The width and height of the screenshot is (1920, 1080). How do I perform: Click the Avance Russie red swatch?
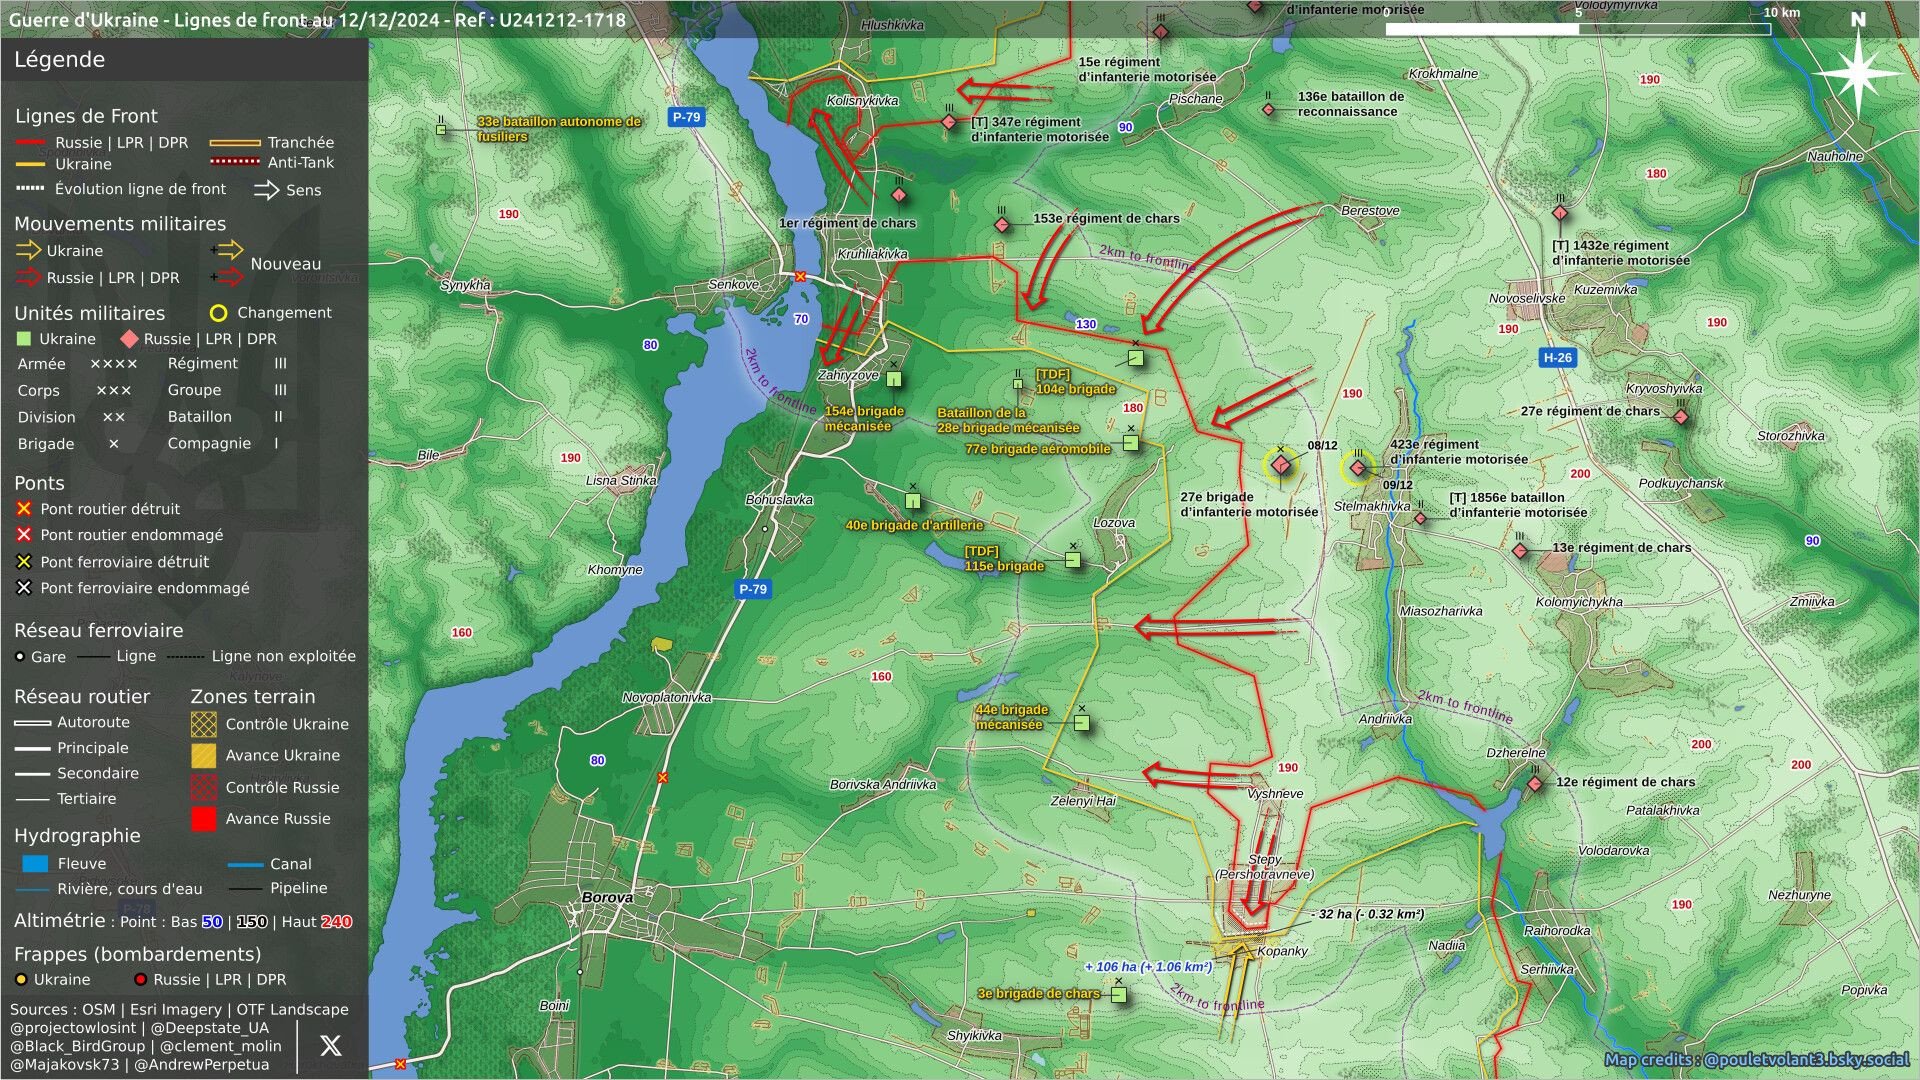coord(204,819)
